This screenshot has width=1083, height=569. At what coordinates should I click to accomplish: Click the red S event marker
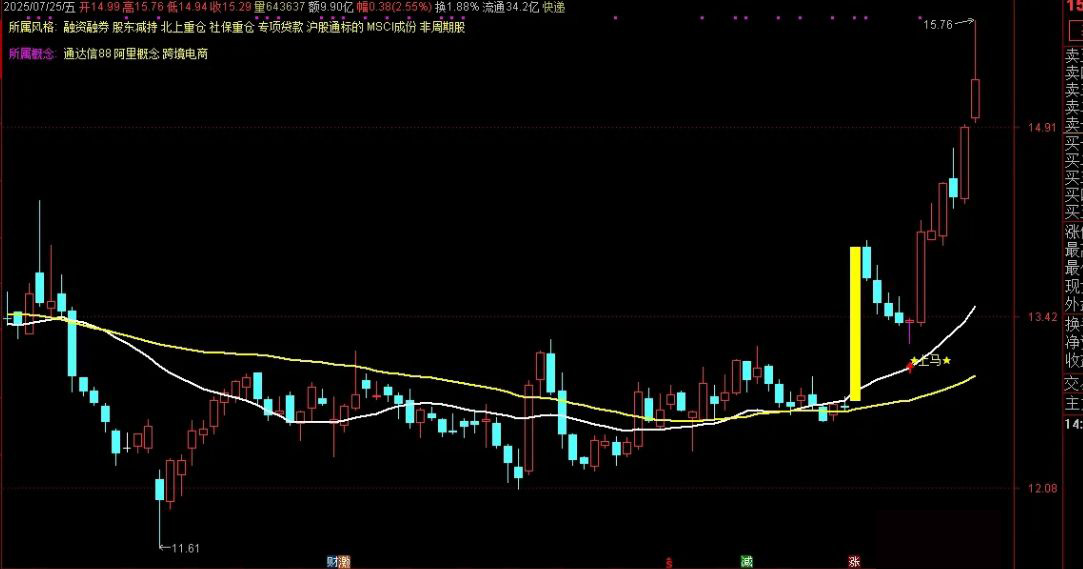[x=669, y=562]
